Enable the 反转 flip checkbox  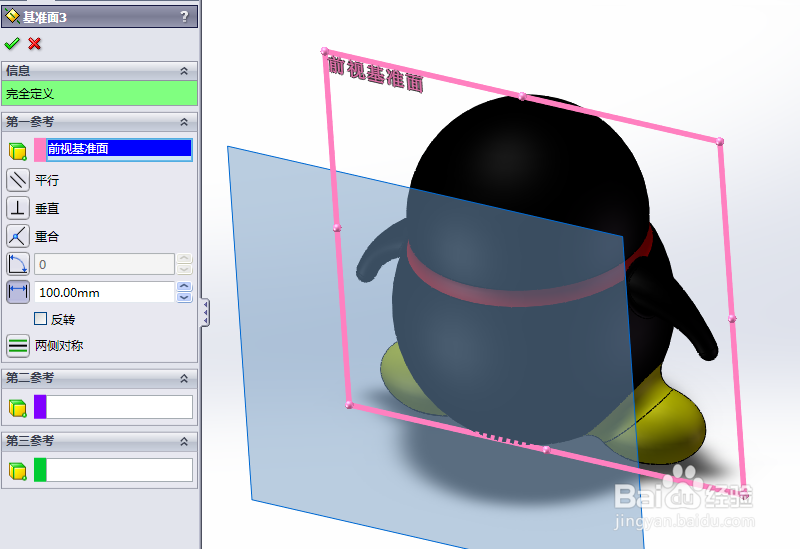coord(40,319)
